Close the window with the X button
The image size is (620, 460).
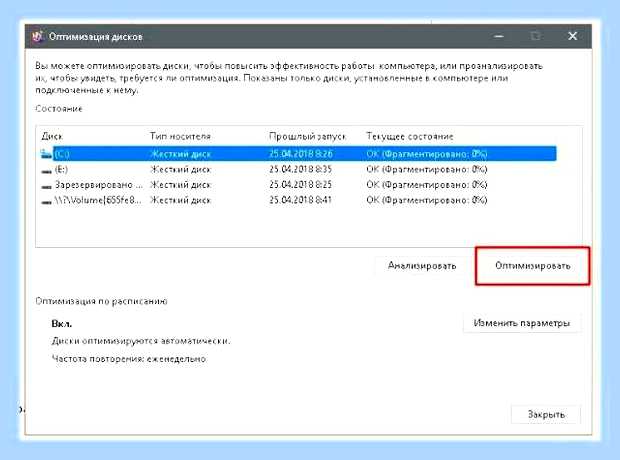tap(572, 36)
